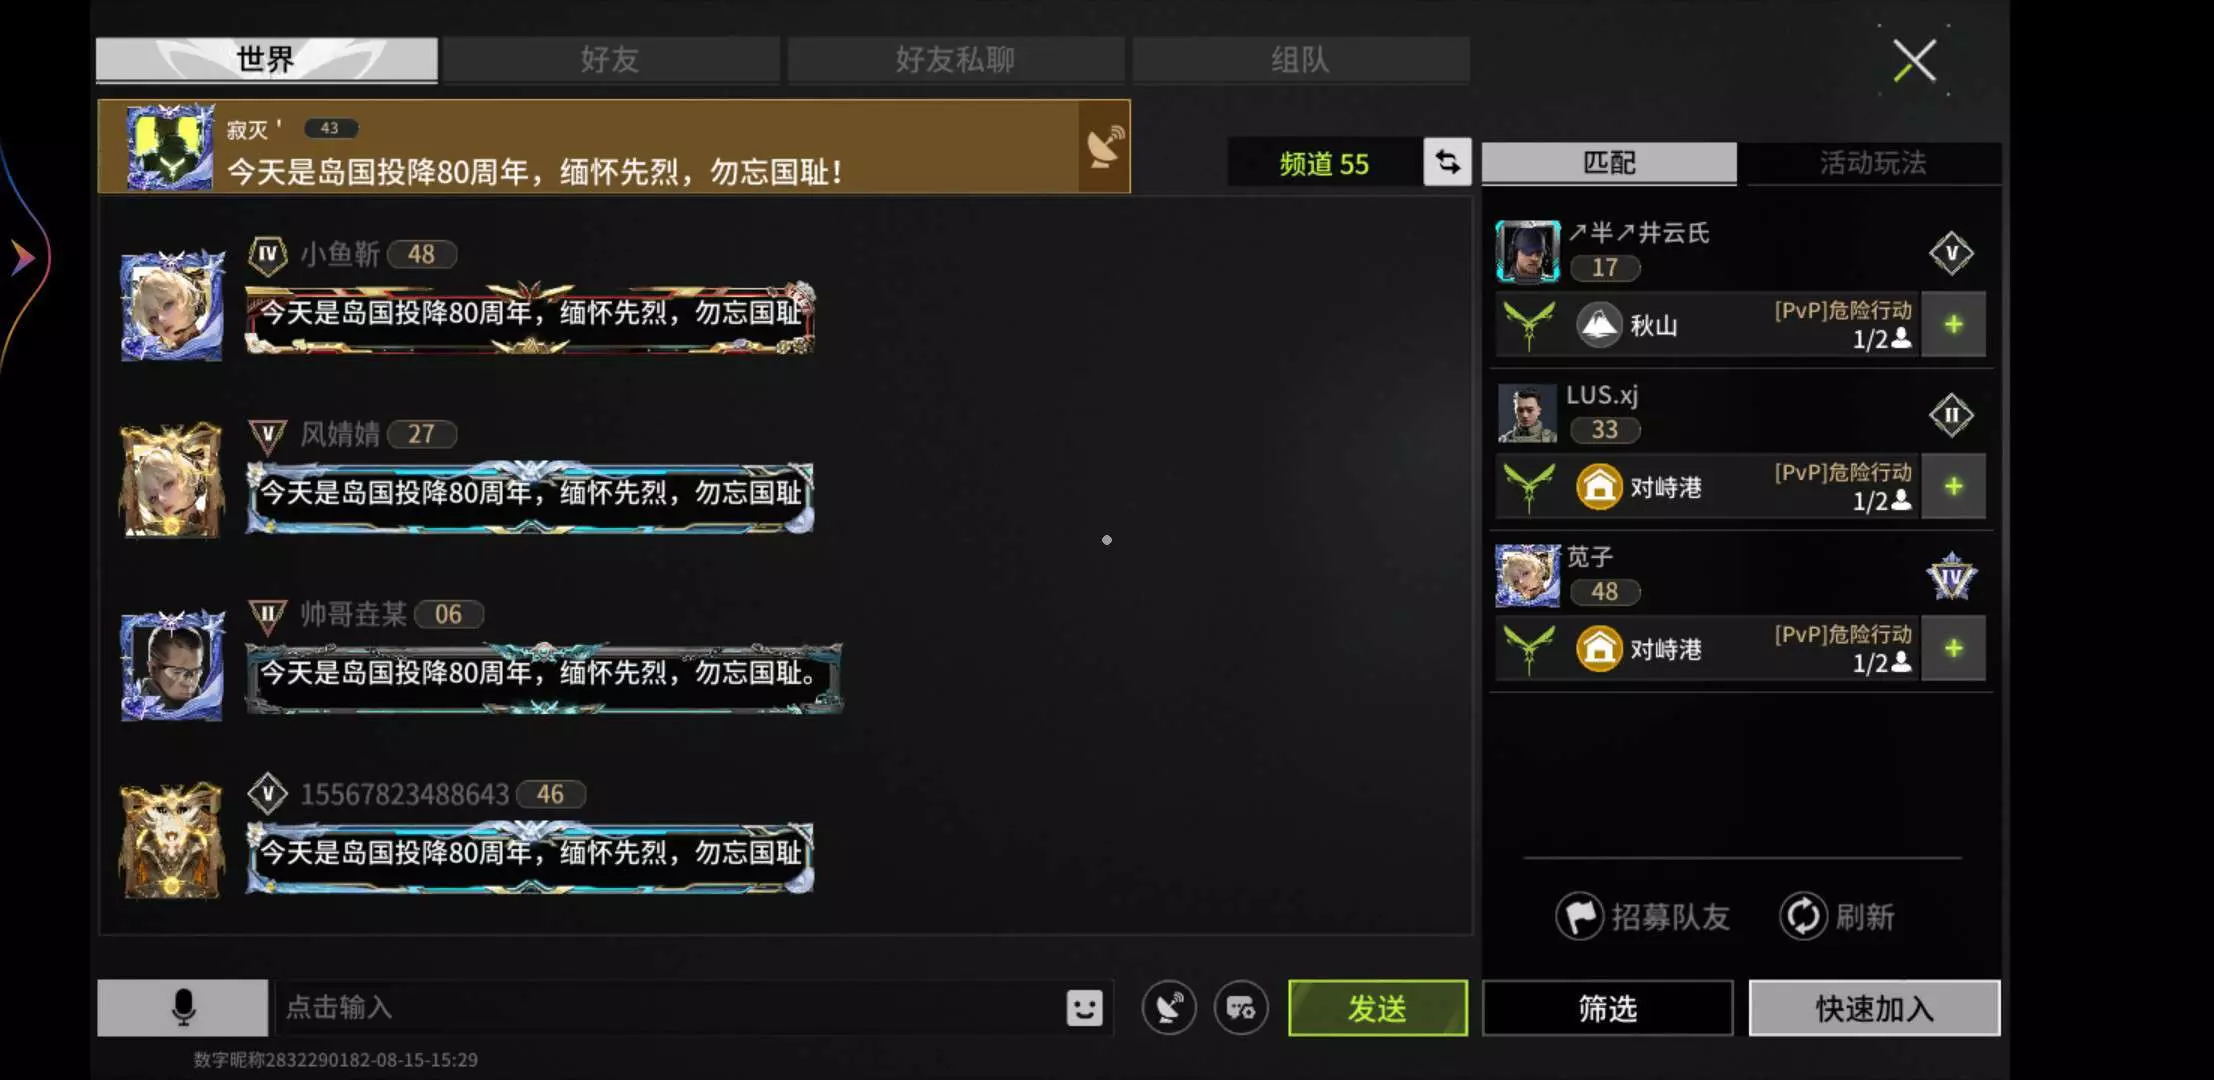2214x1080 pixels.
Task: Click the 快速加入 quick join button
Action: click(1874, 1008)
